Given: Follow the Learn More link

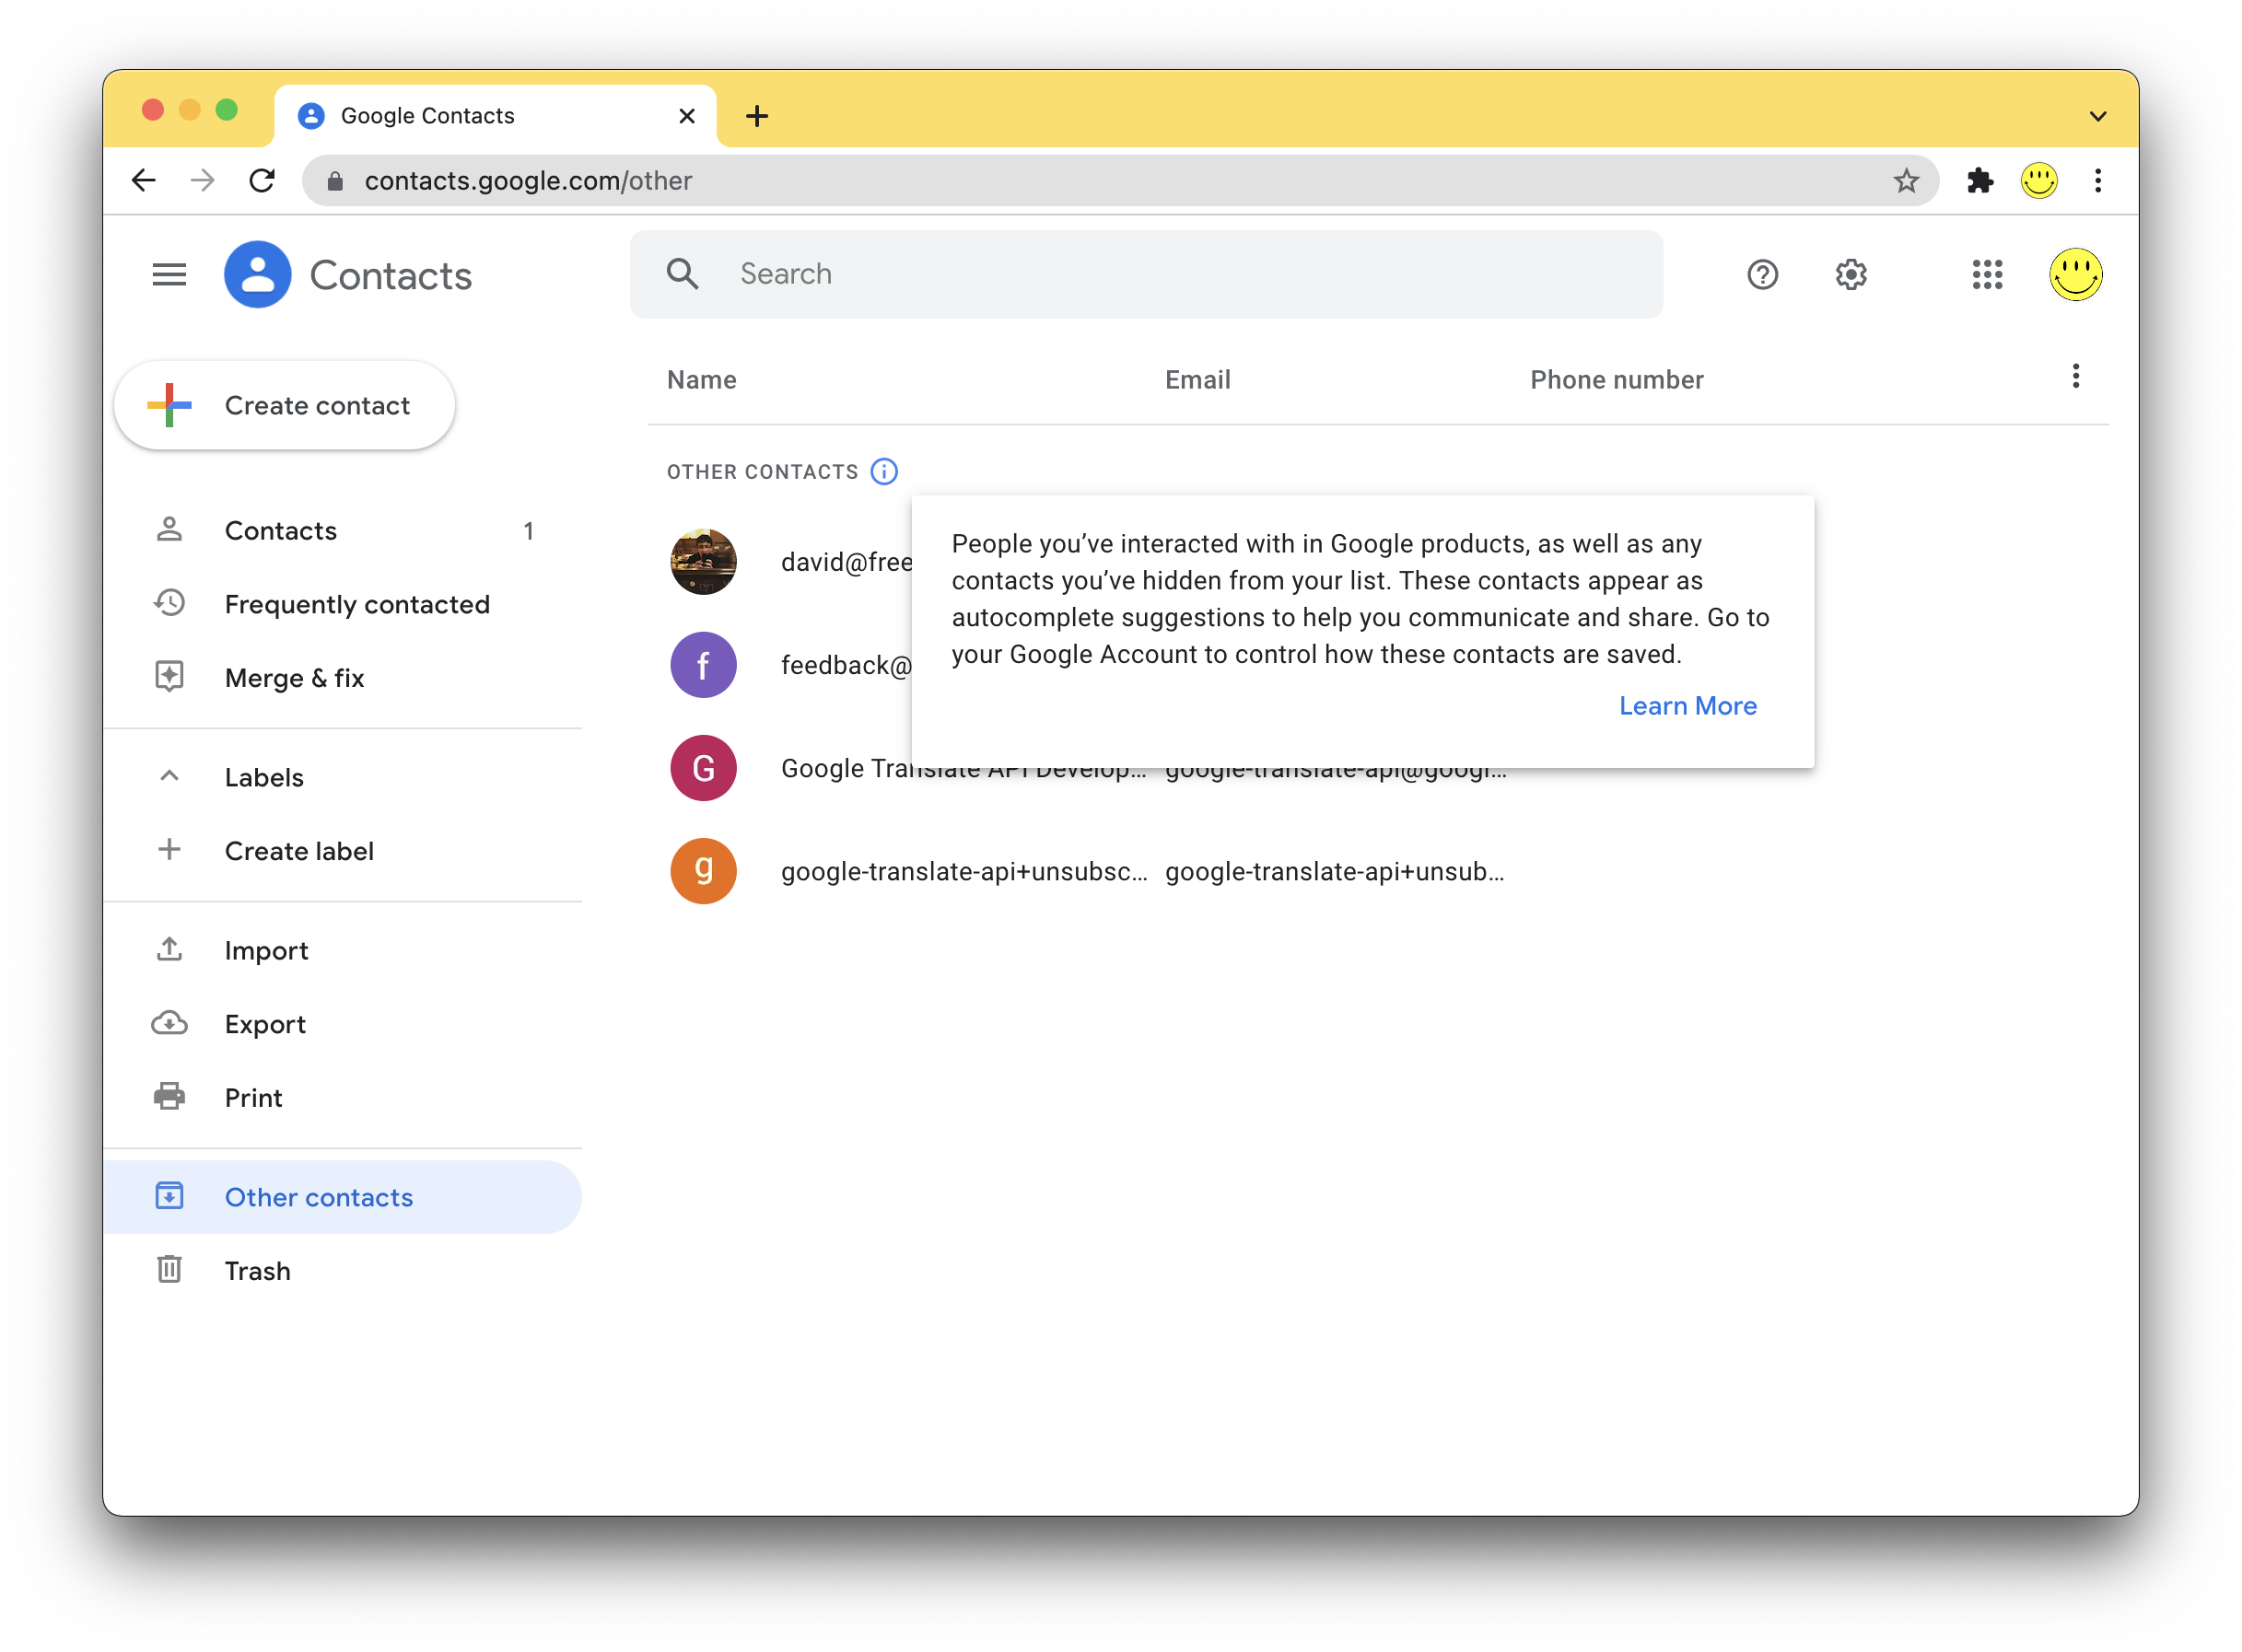Looking at the screenshot, I should click(x=1687, y=705).
